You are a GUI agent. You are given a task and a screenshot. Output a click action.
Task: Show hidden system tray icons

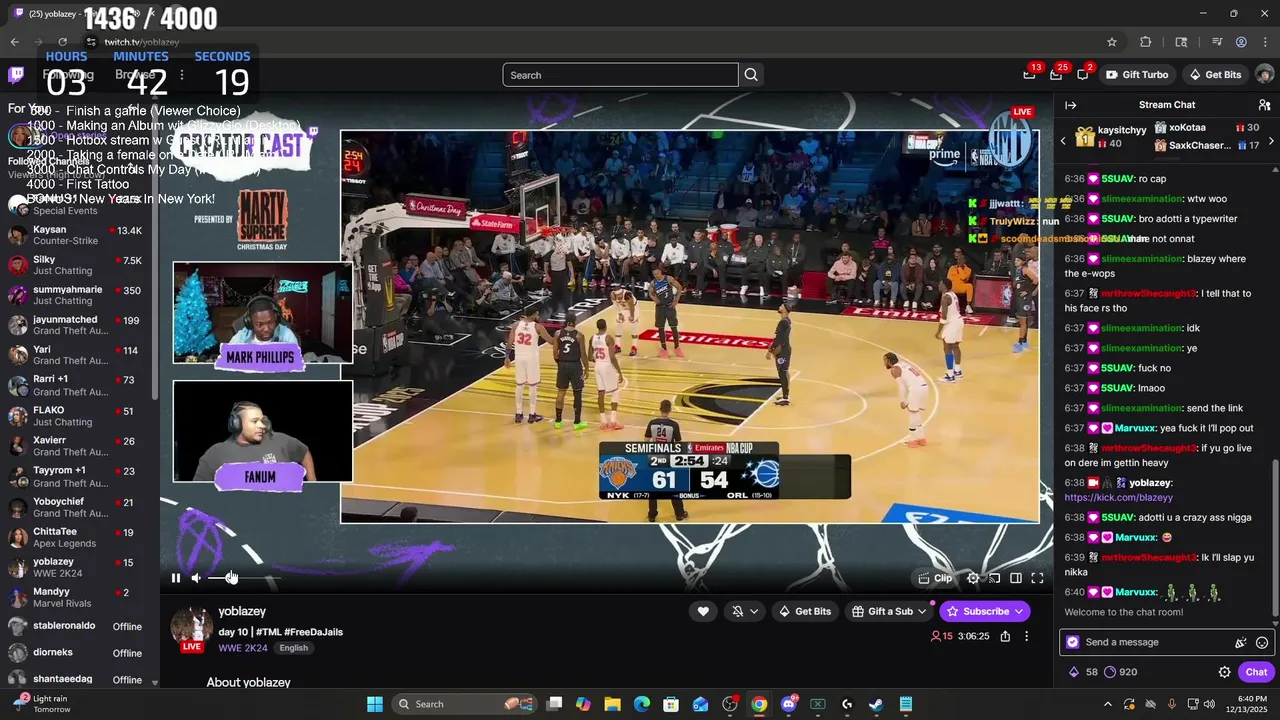tap(1107, 704)
